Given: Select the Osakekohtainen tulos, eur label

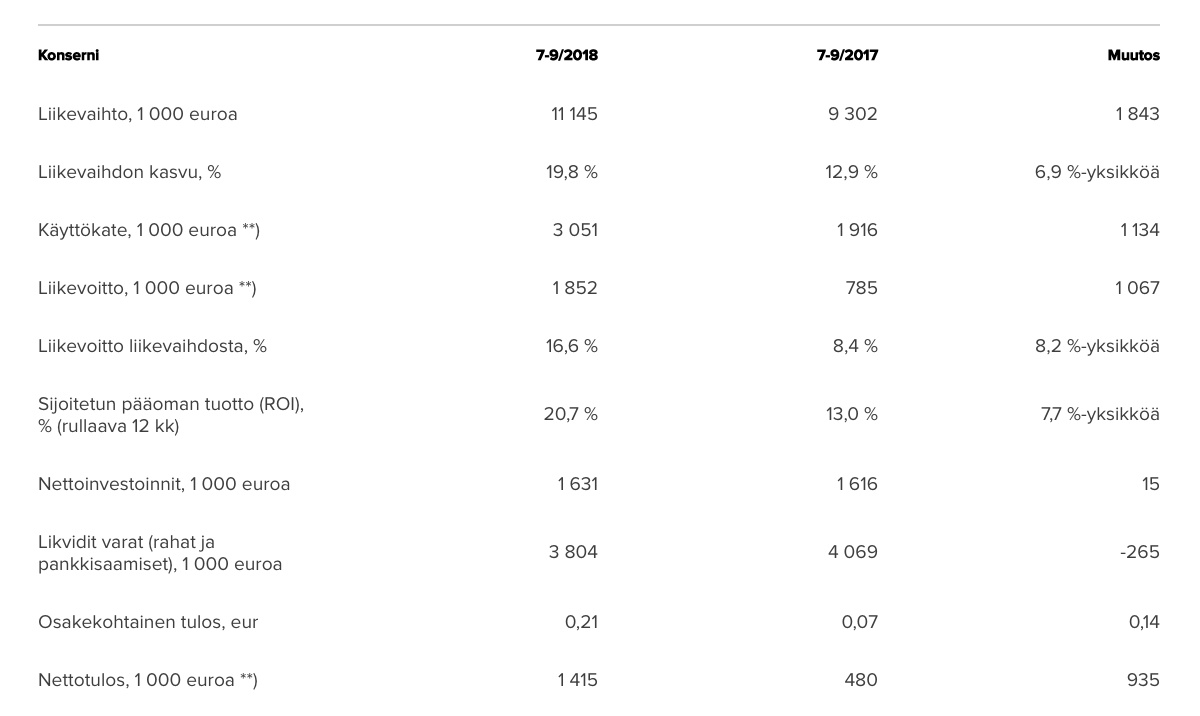Looking at the screenshot, I should pyautogui.click(x=148, y=622).
